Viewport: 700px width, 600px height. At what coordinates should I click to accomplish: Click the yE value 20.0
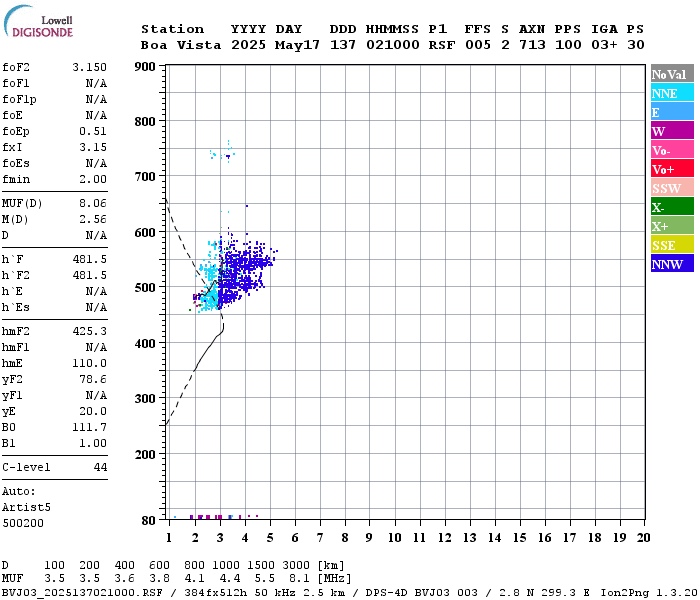coord(93,412)
